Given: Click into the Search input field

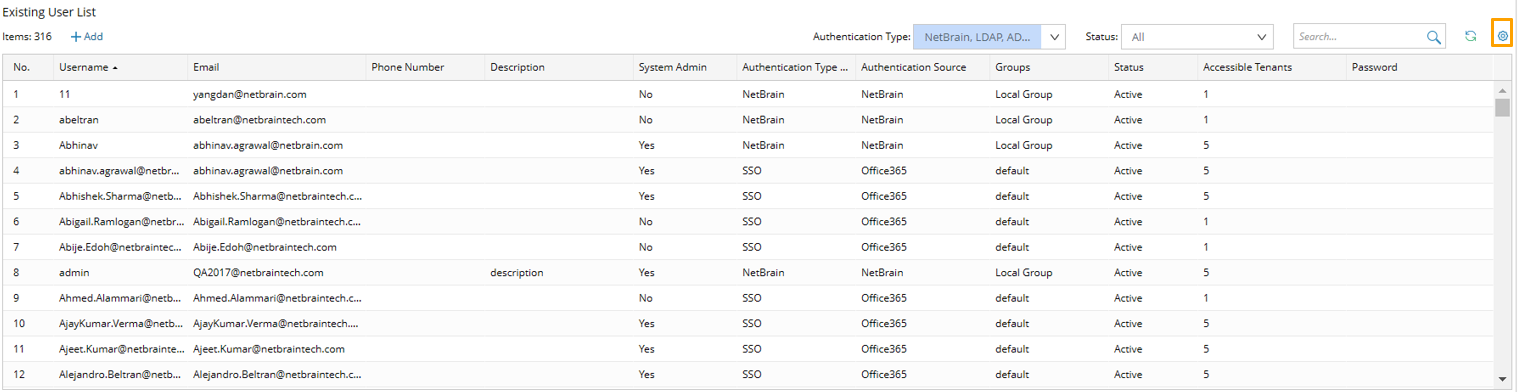Looking at the screenshot, I should (1359, 37).
